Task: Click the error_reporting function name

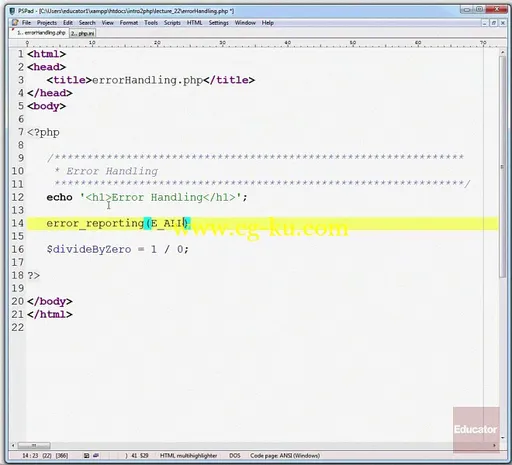Action: pyautogui.click(x=95, y=223)
